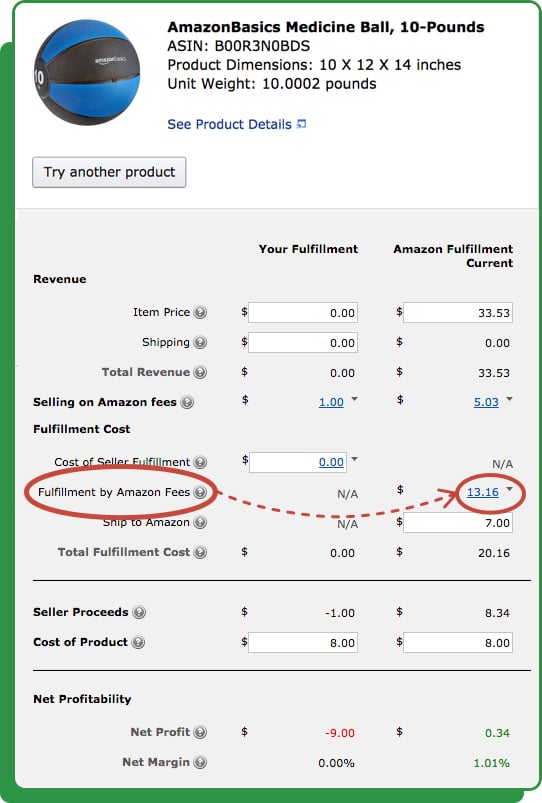Select the Ship to Amazon 7.00 field
Viewport: 542px width, 803px height.
(458, 523)
